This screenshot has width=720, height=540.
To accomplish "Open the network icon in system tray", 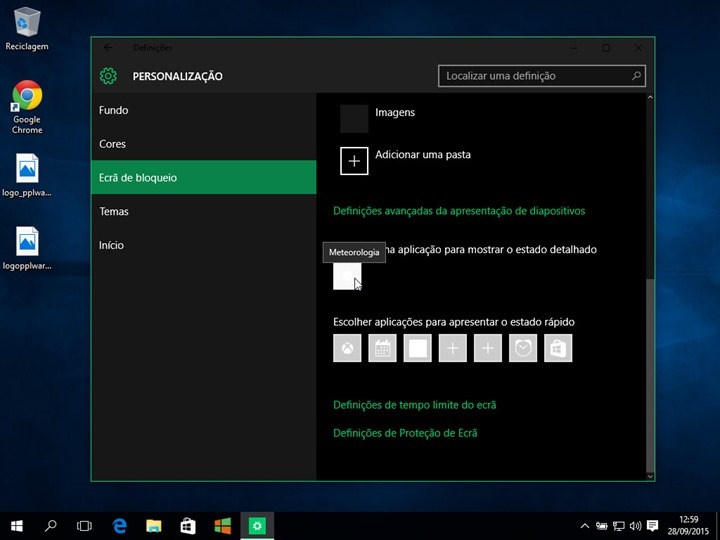I will [x=619, y=526].
